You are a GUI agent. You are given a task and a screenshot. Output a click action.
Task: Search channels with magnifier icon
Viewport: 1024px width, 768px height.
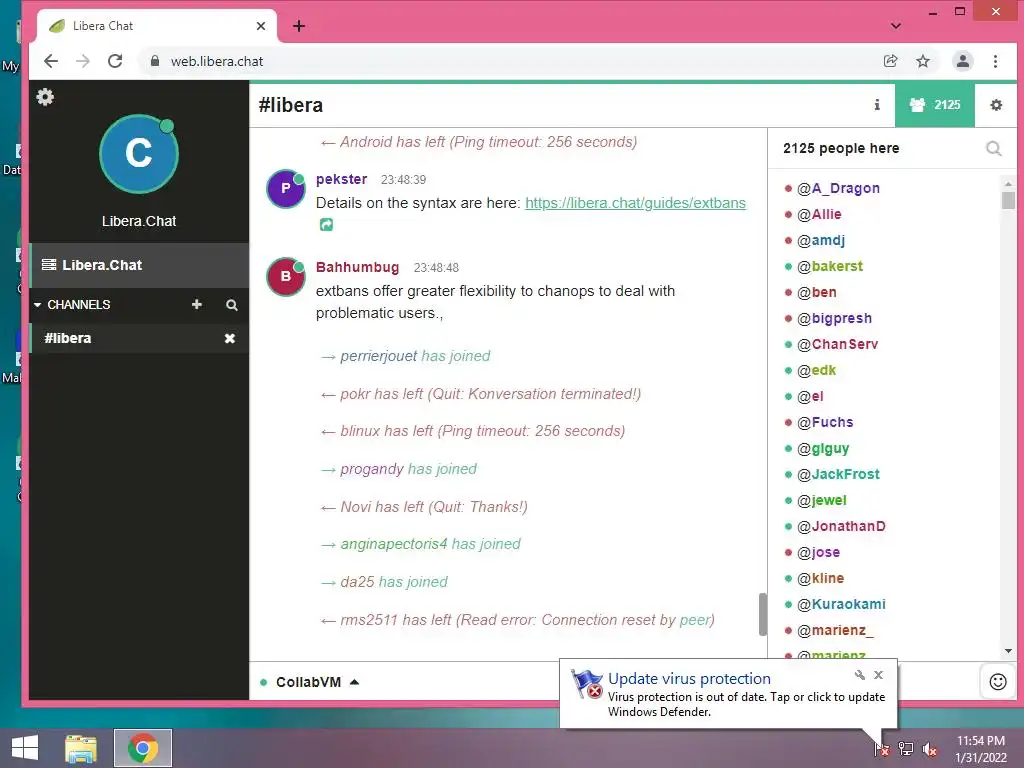click(232, 305)
